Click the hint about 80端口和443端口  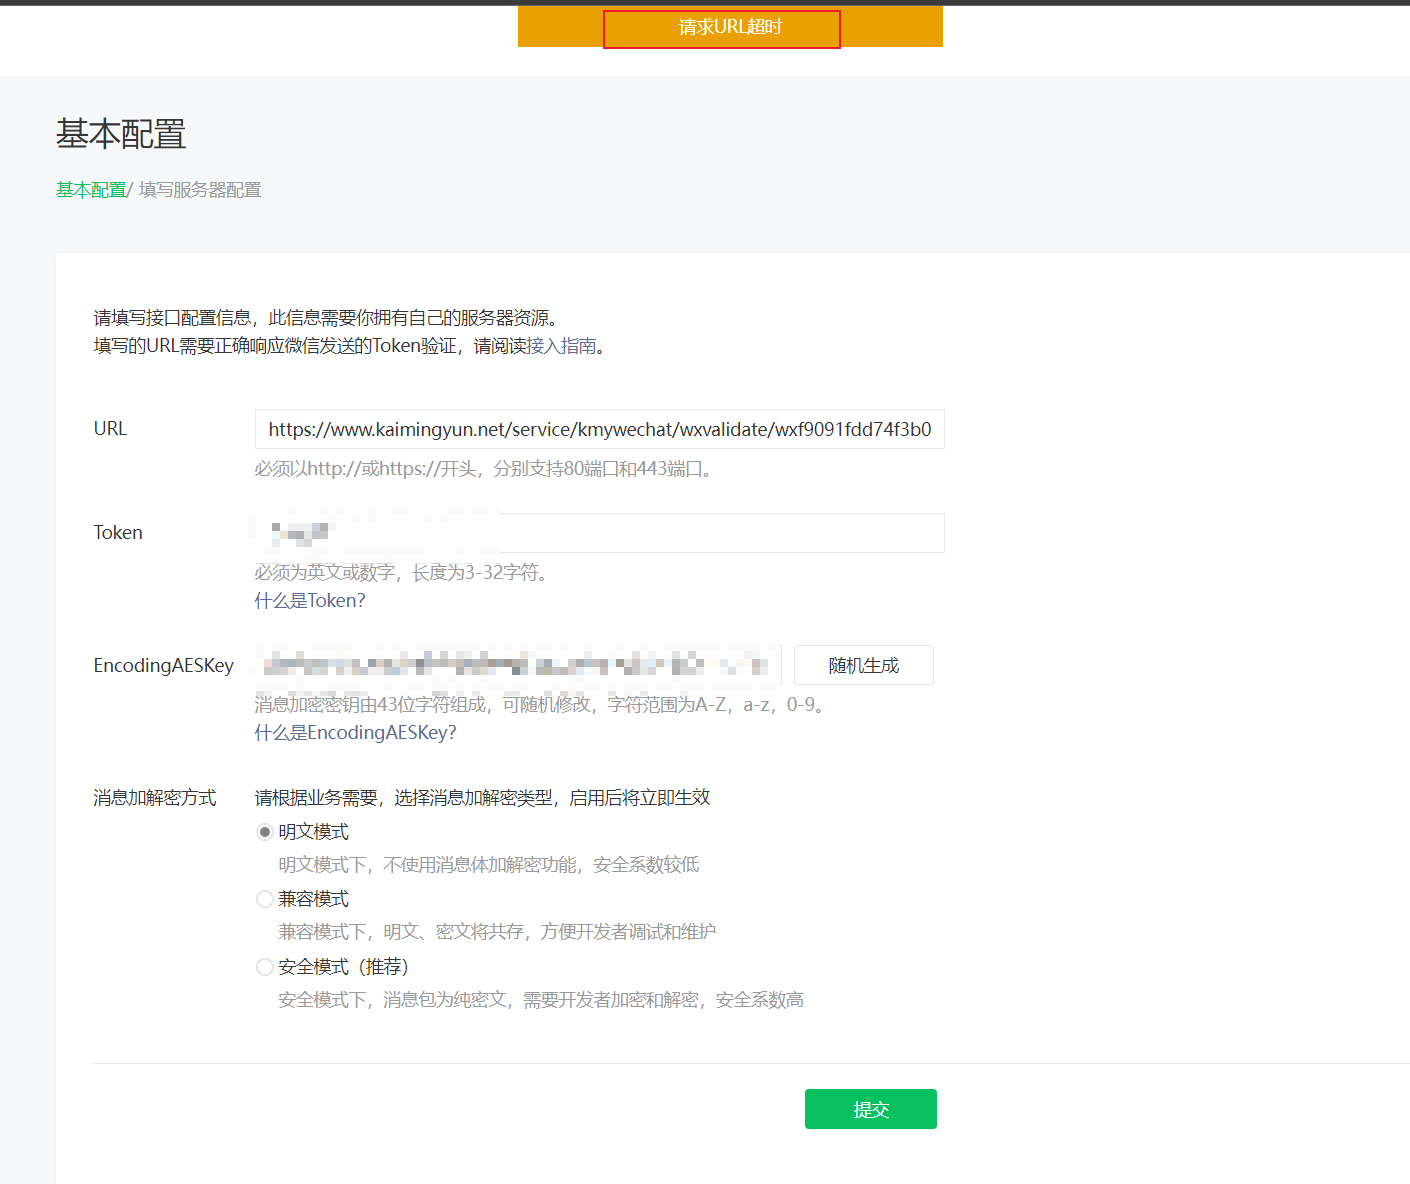pos(486,469)
